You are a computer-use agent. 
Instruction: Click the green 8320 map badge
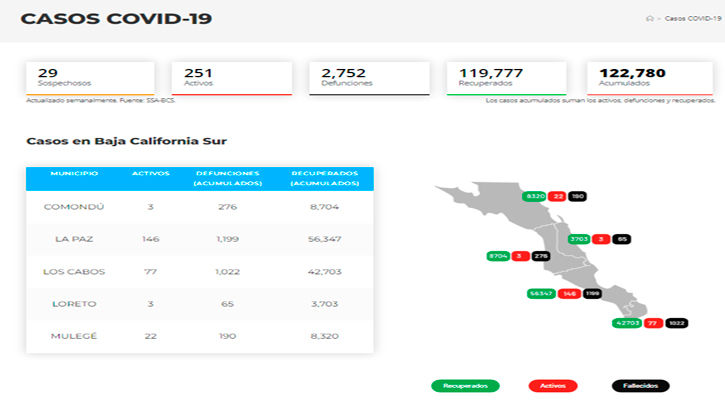(535, 196)
